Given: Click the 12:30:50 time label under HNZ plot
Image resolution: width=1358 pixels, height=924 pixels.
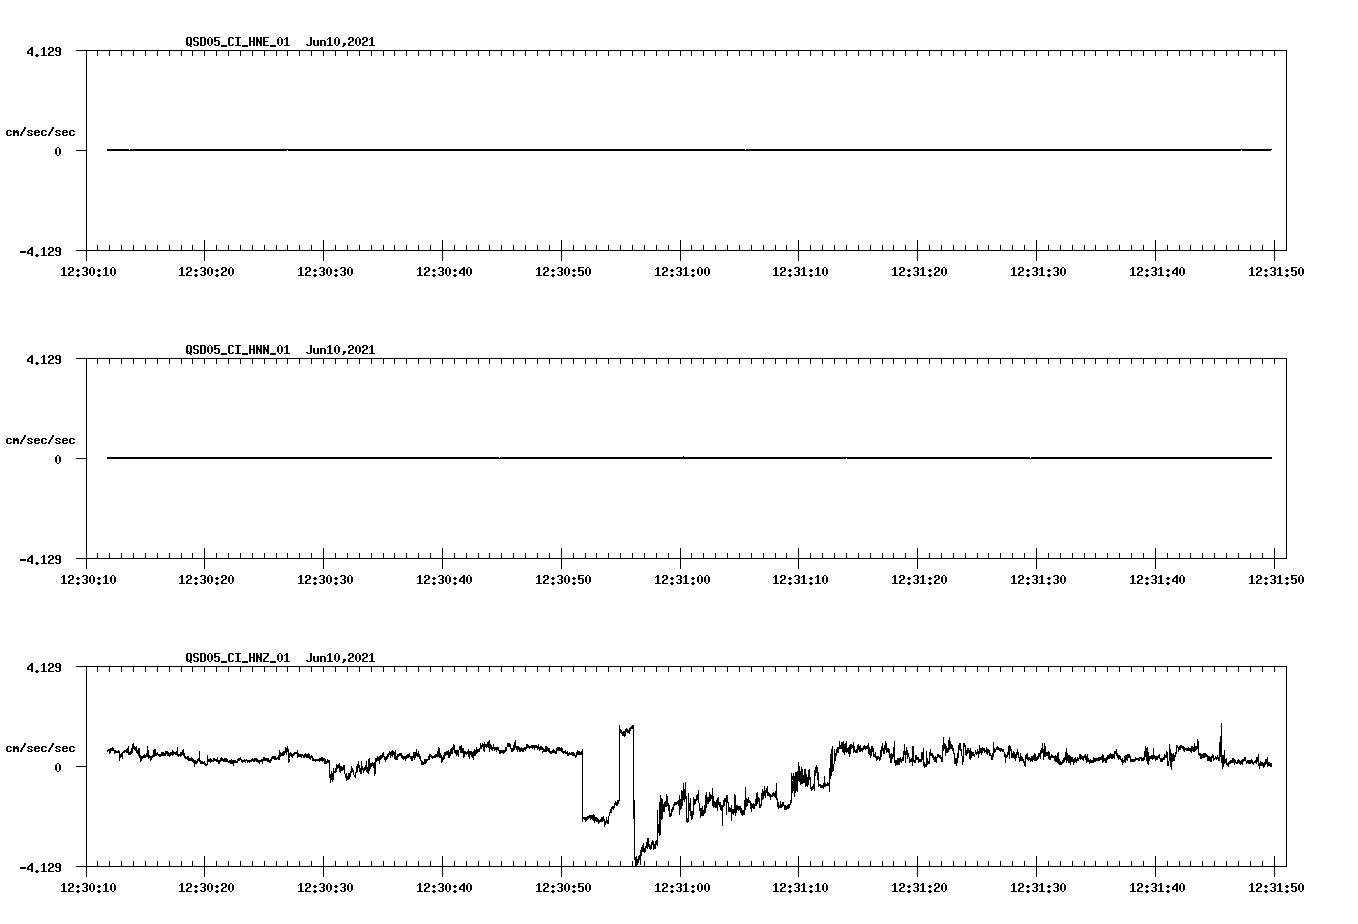Looking at the screenshot, I should coord(562,887).
